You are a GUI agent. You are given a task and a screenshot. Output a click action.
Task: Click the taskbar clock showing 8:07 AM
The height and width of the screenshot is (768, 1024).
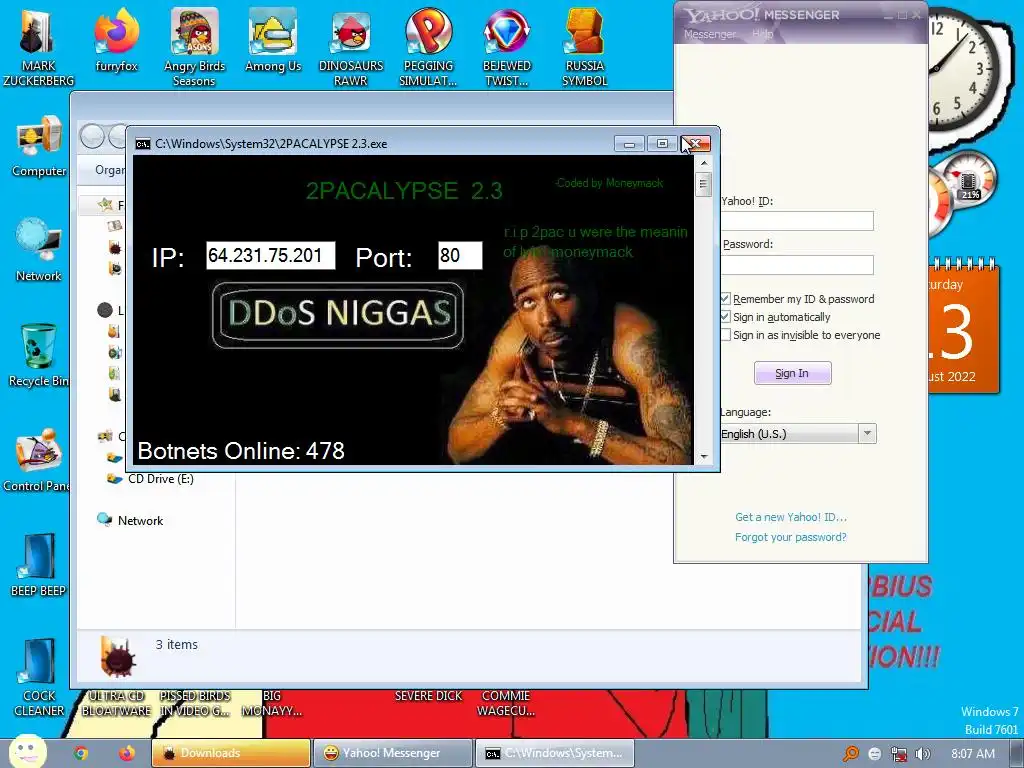pos(973,754)
